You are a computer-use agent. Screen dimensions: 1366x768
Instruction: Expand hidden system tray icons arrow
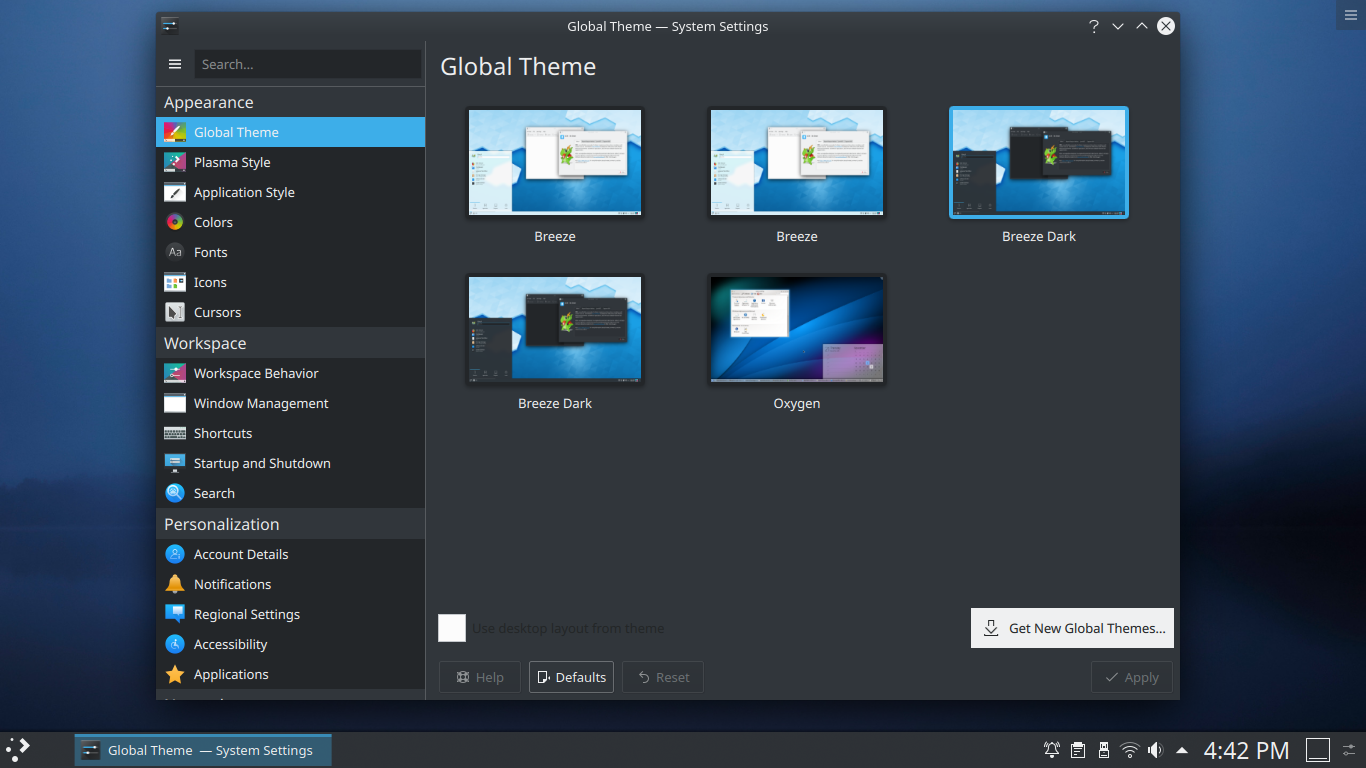click(x=1182, y=750)
